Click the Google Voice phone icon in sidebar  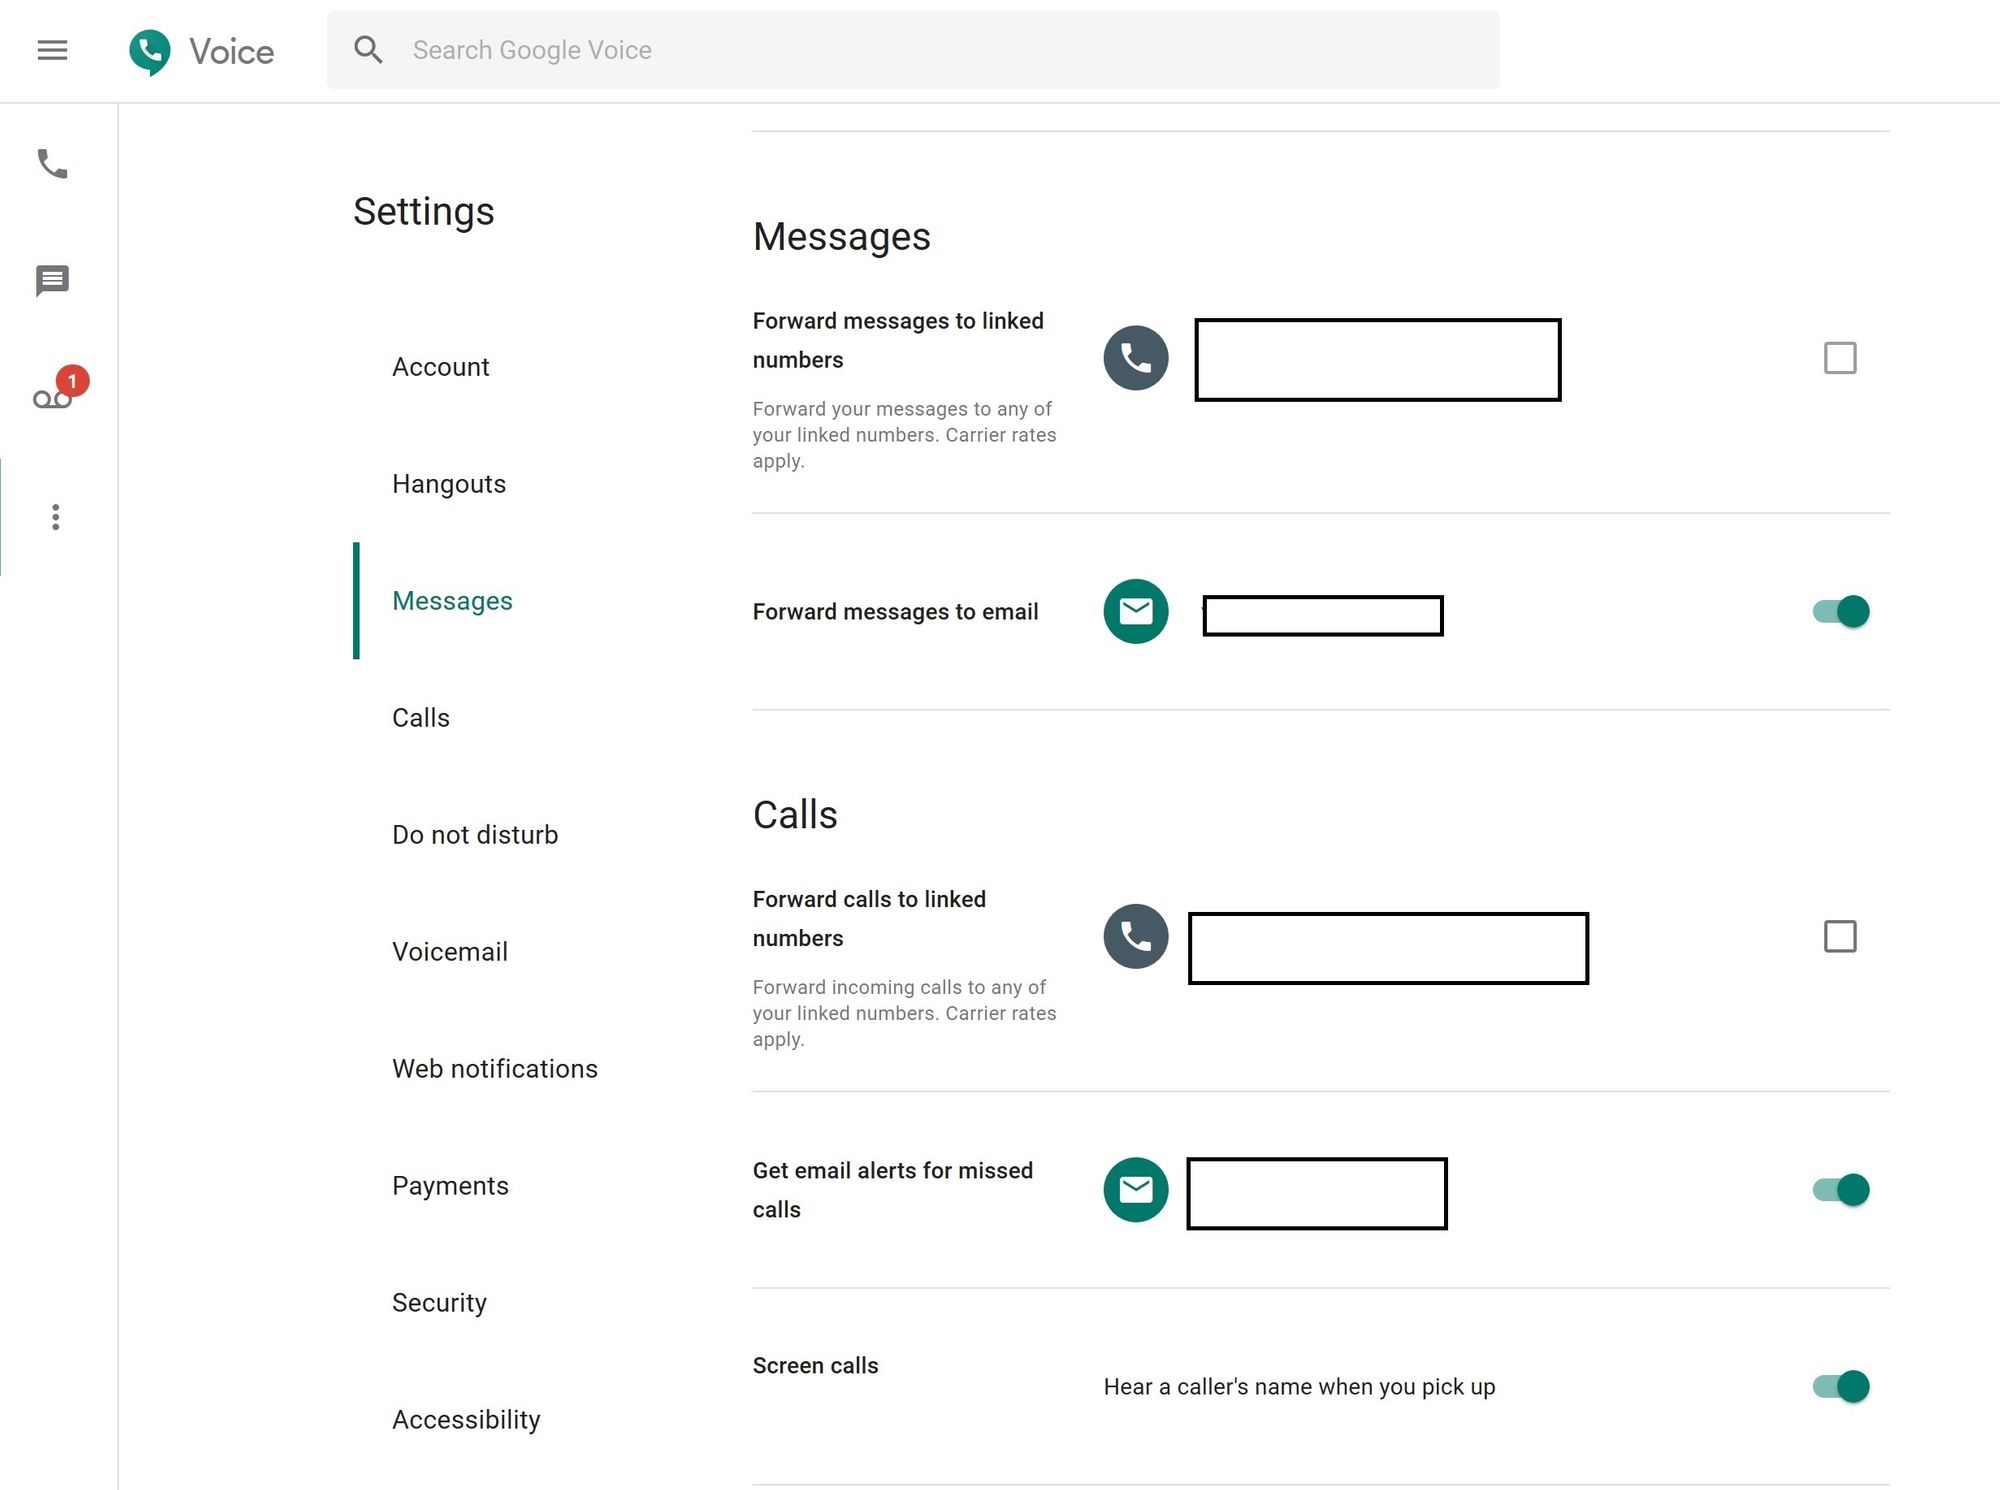(52, 164)
